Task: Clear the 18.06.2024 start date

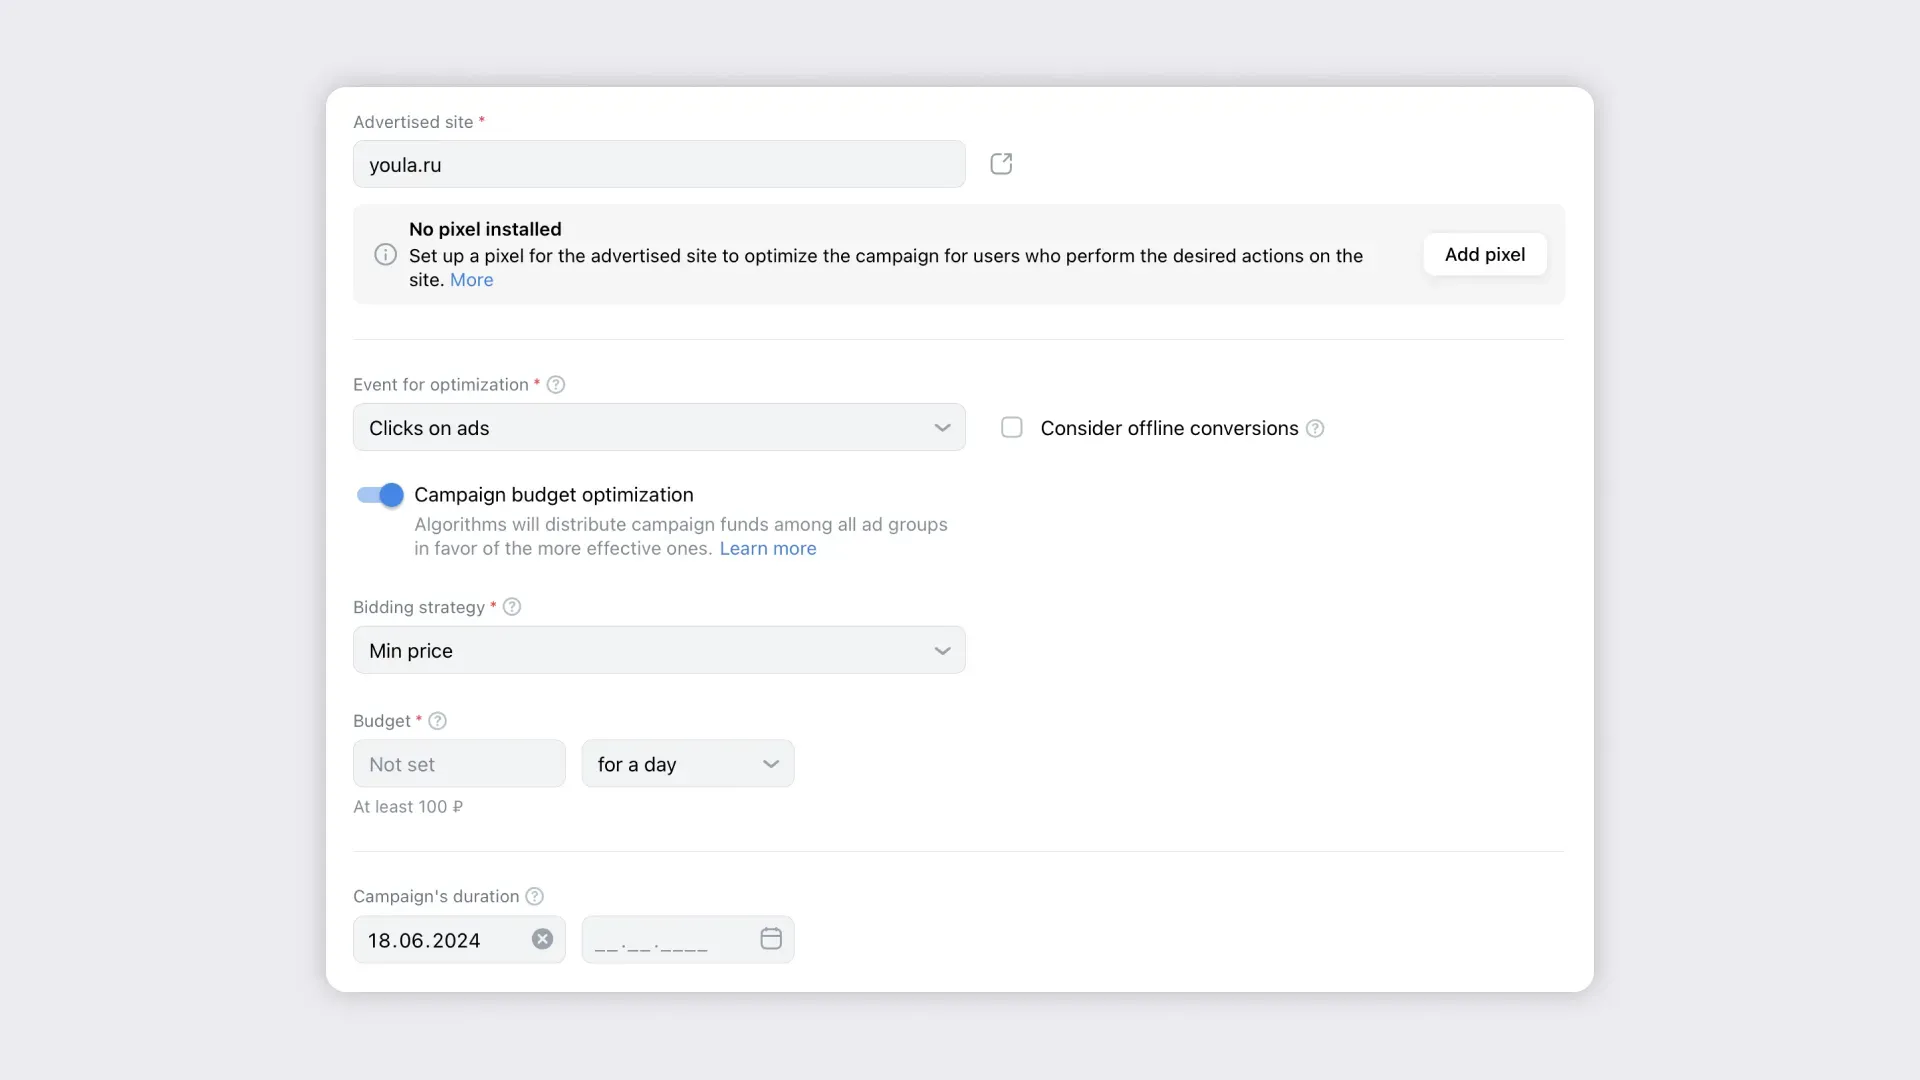Action: 542,940
